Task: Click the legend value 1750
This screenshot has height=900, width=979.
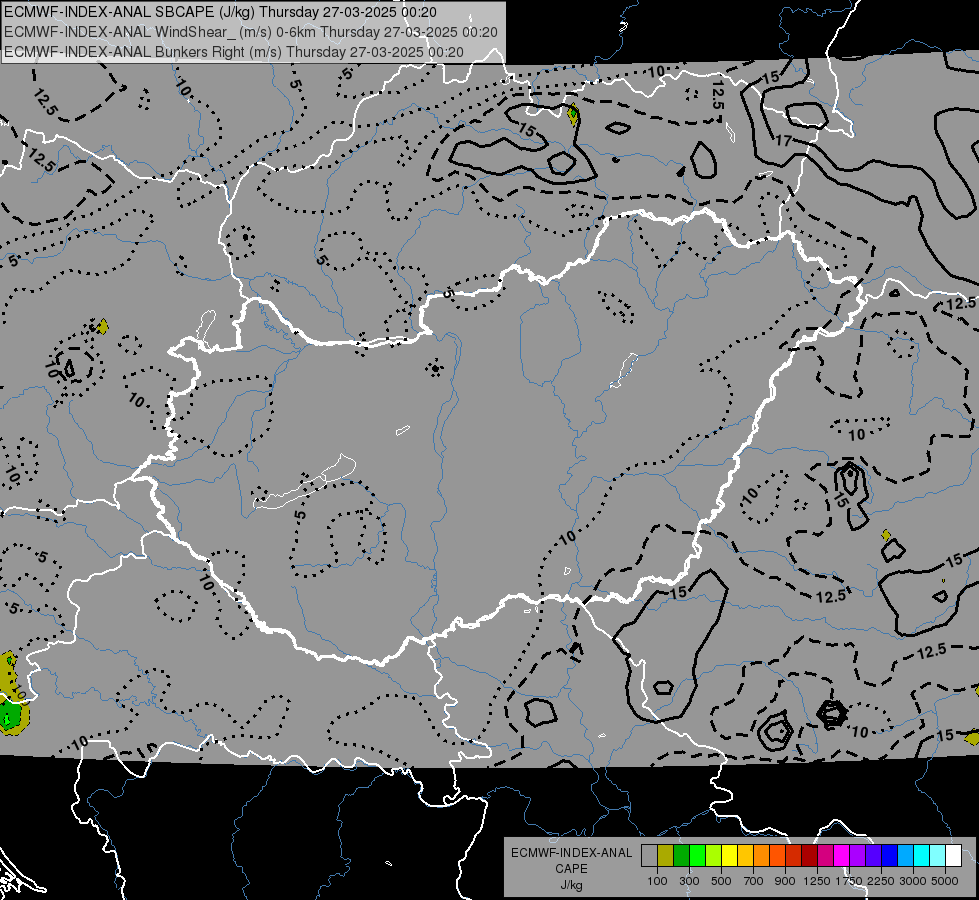Action: click(x=849, y=881)
